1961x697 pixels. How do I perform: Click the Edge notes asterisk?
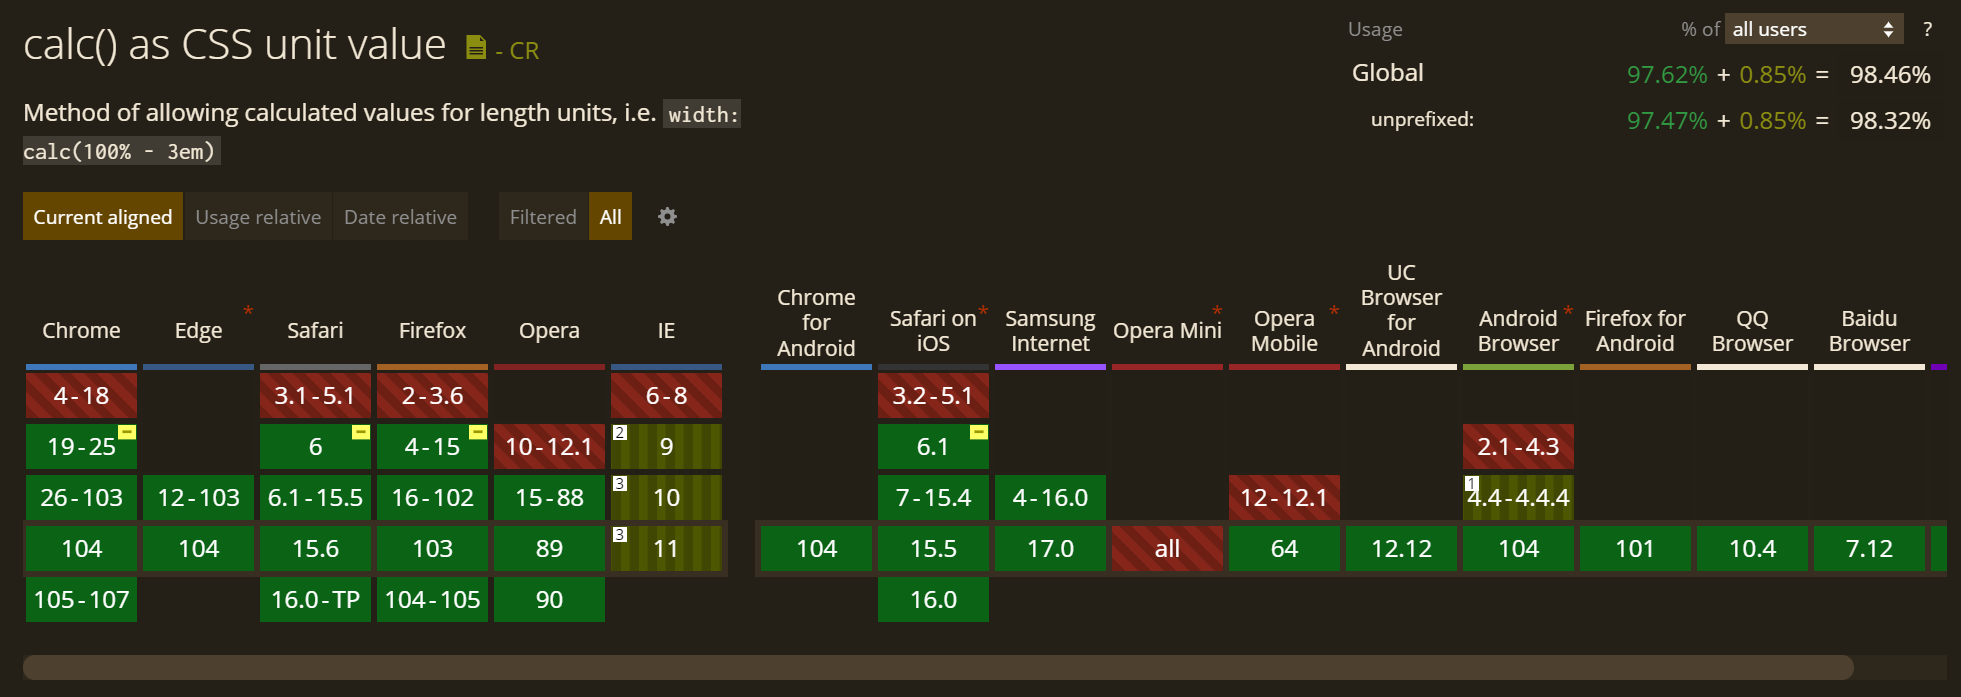248,310
